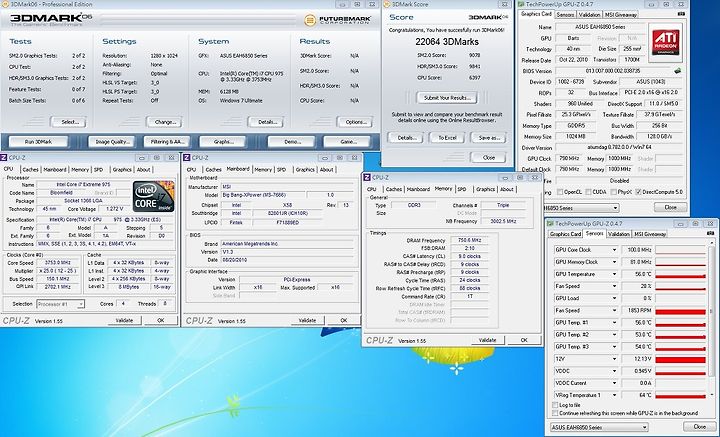This screenshot has width=720, height=437.
Task: Click the Futuremark Corporation logo in 3DMark06
Action: 338,20
